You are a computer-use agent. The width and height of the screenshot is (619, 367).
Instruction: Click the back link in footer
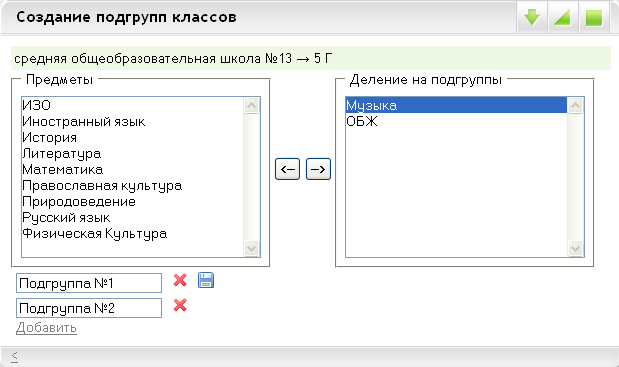pos(15,356)
